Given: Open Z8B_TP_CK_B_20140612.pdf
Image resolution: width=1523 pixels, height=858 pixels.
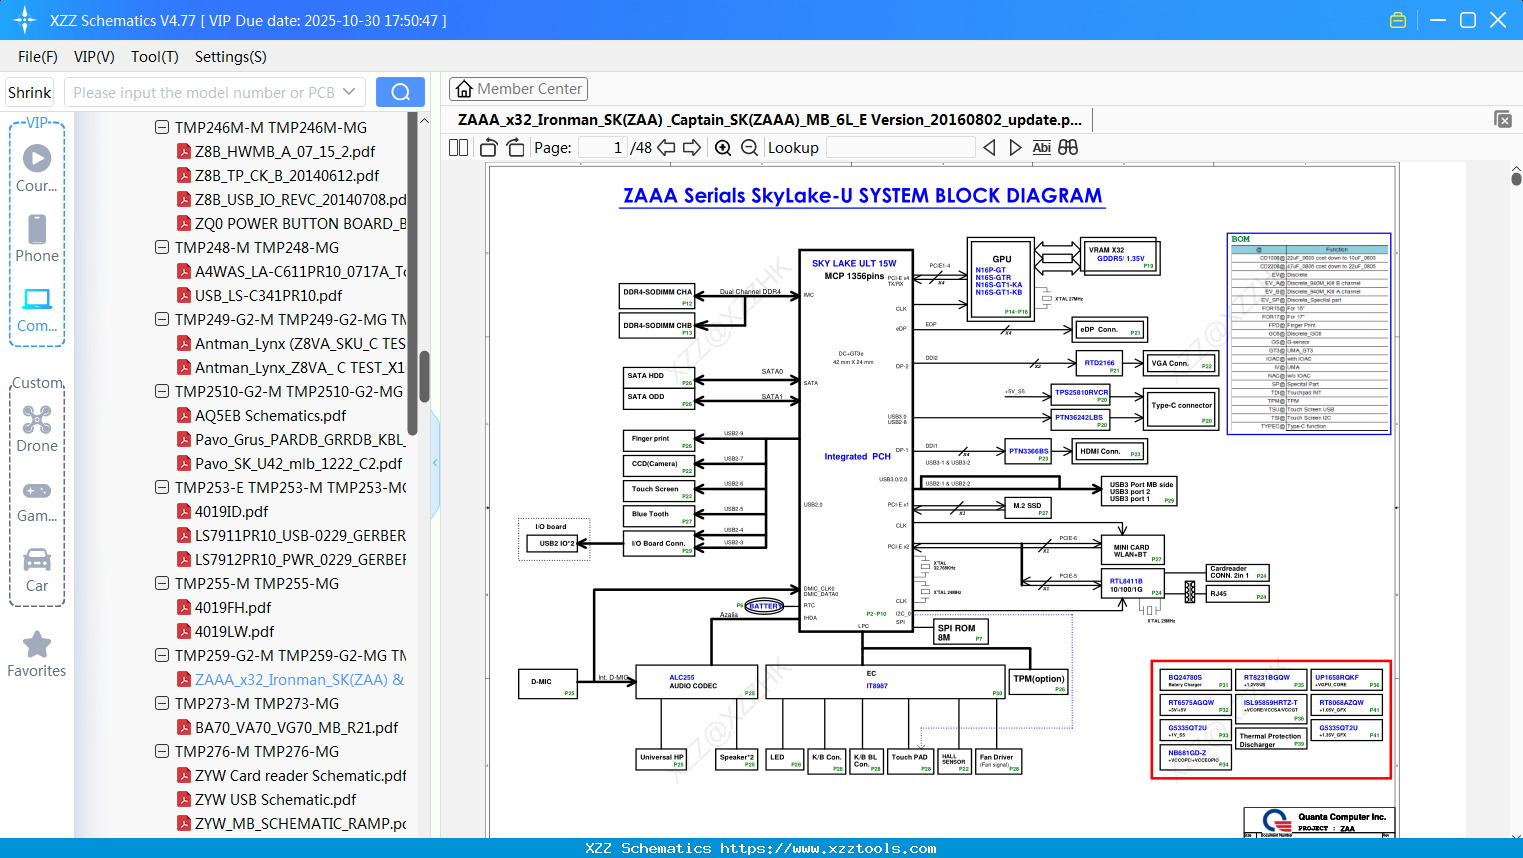Looking at the screenshot, I should pyautogui.click(x=287, y=175).
